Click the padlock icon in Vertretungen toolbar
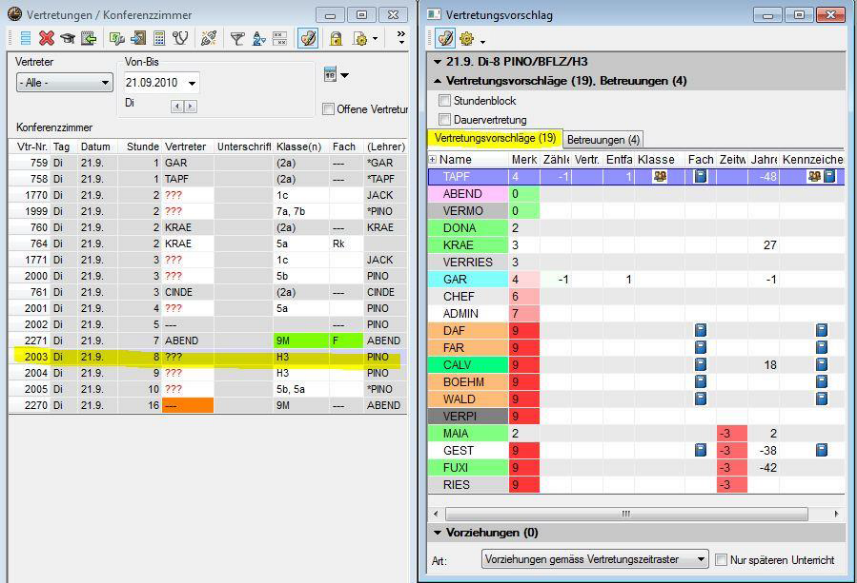 336,38
